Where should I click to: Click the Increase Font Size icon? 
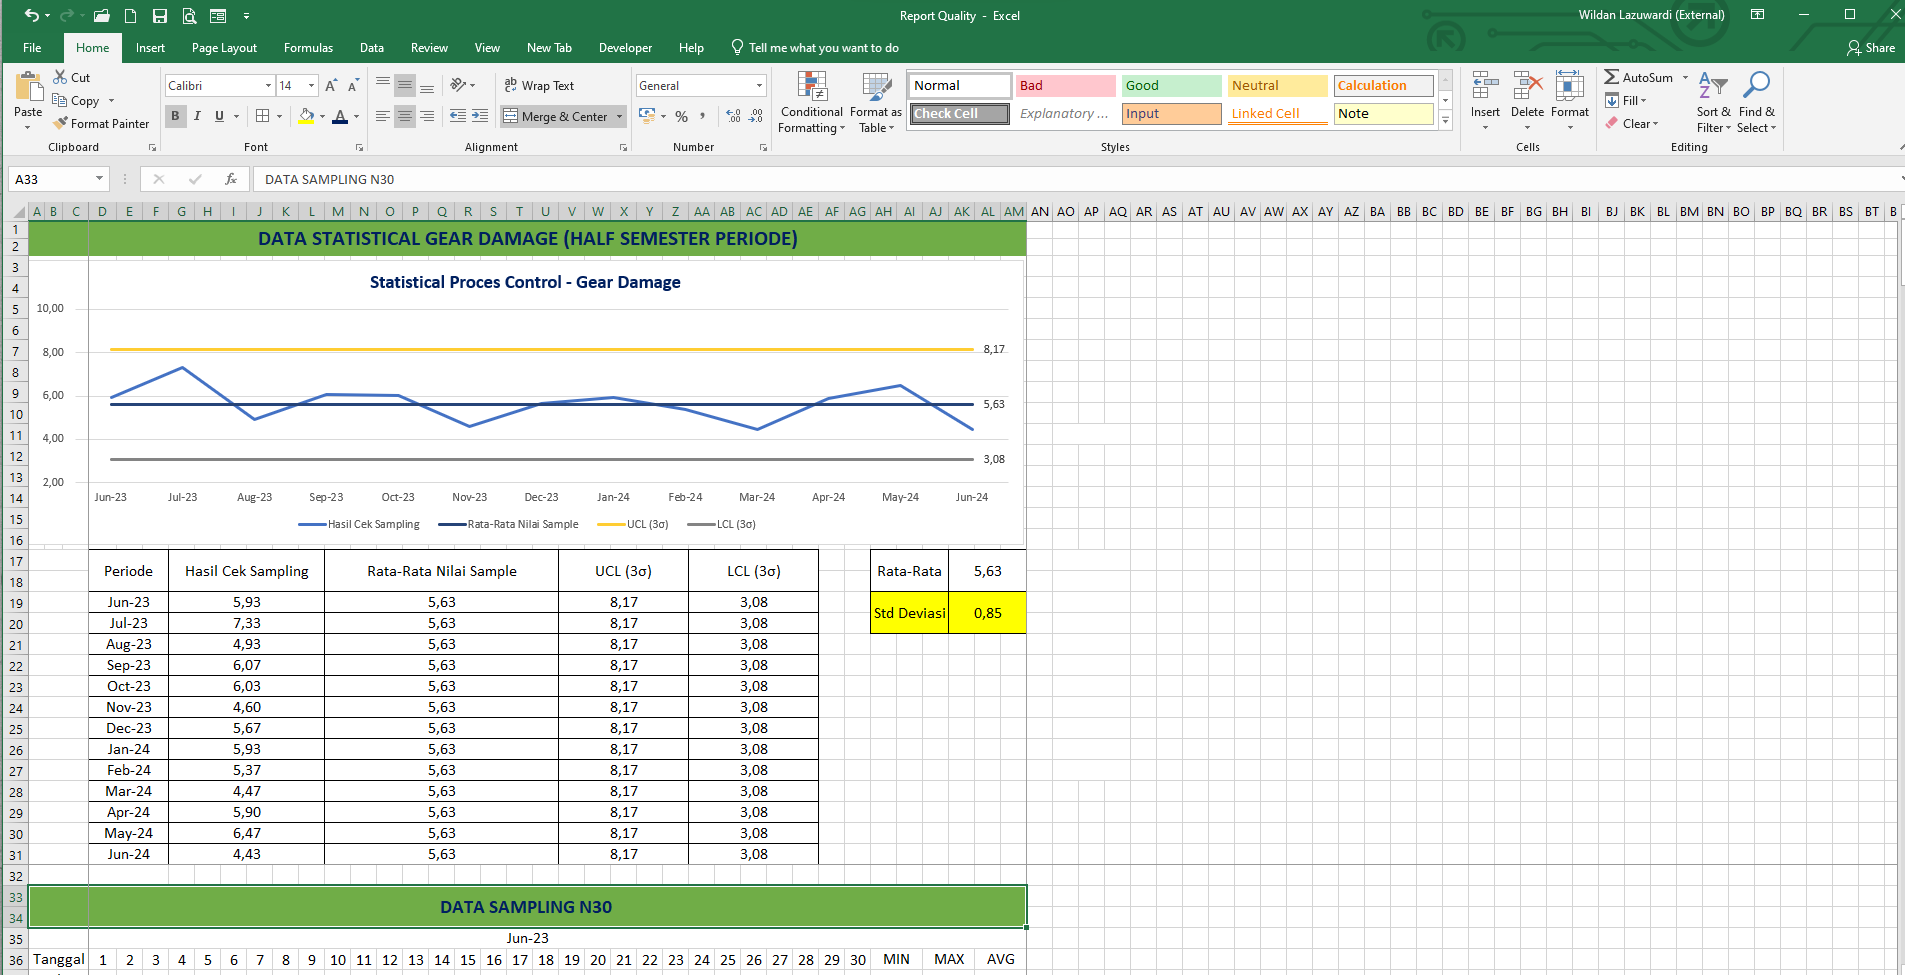[331, 86]
